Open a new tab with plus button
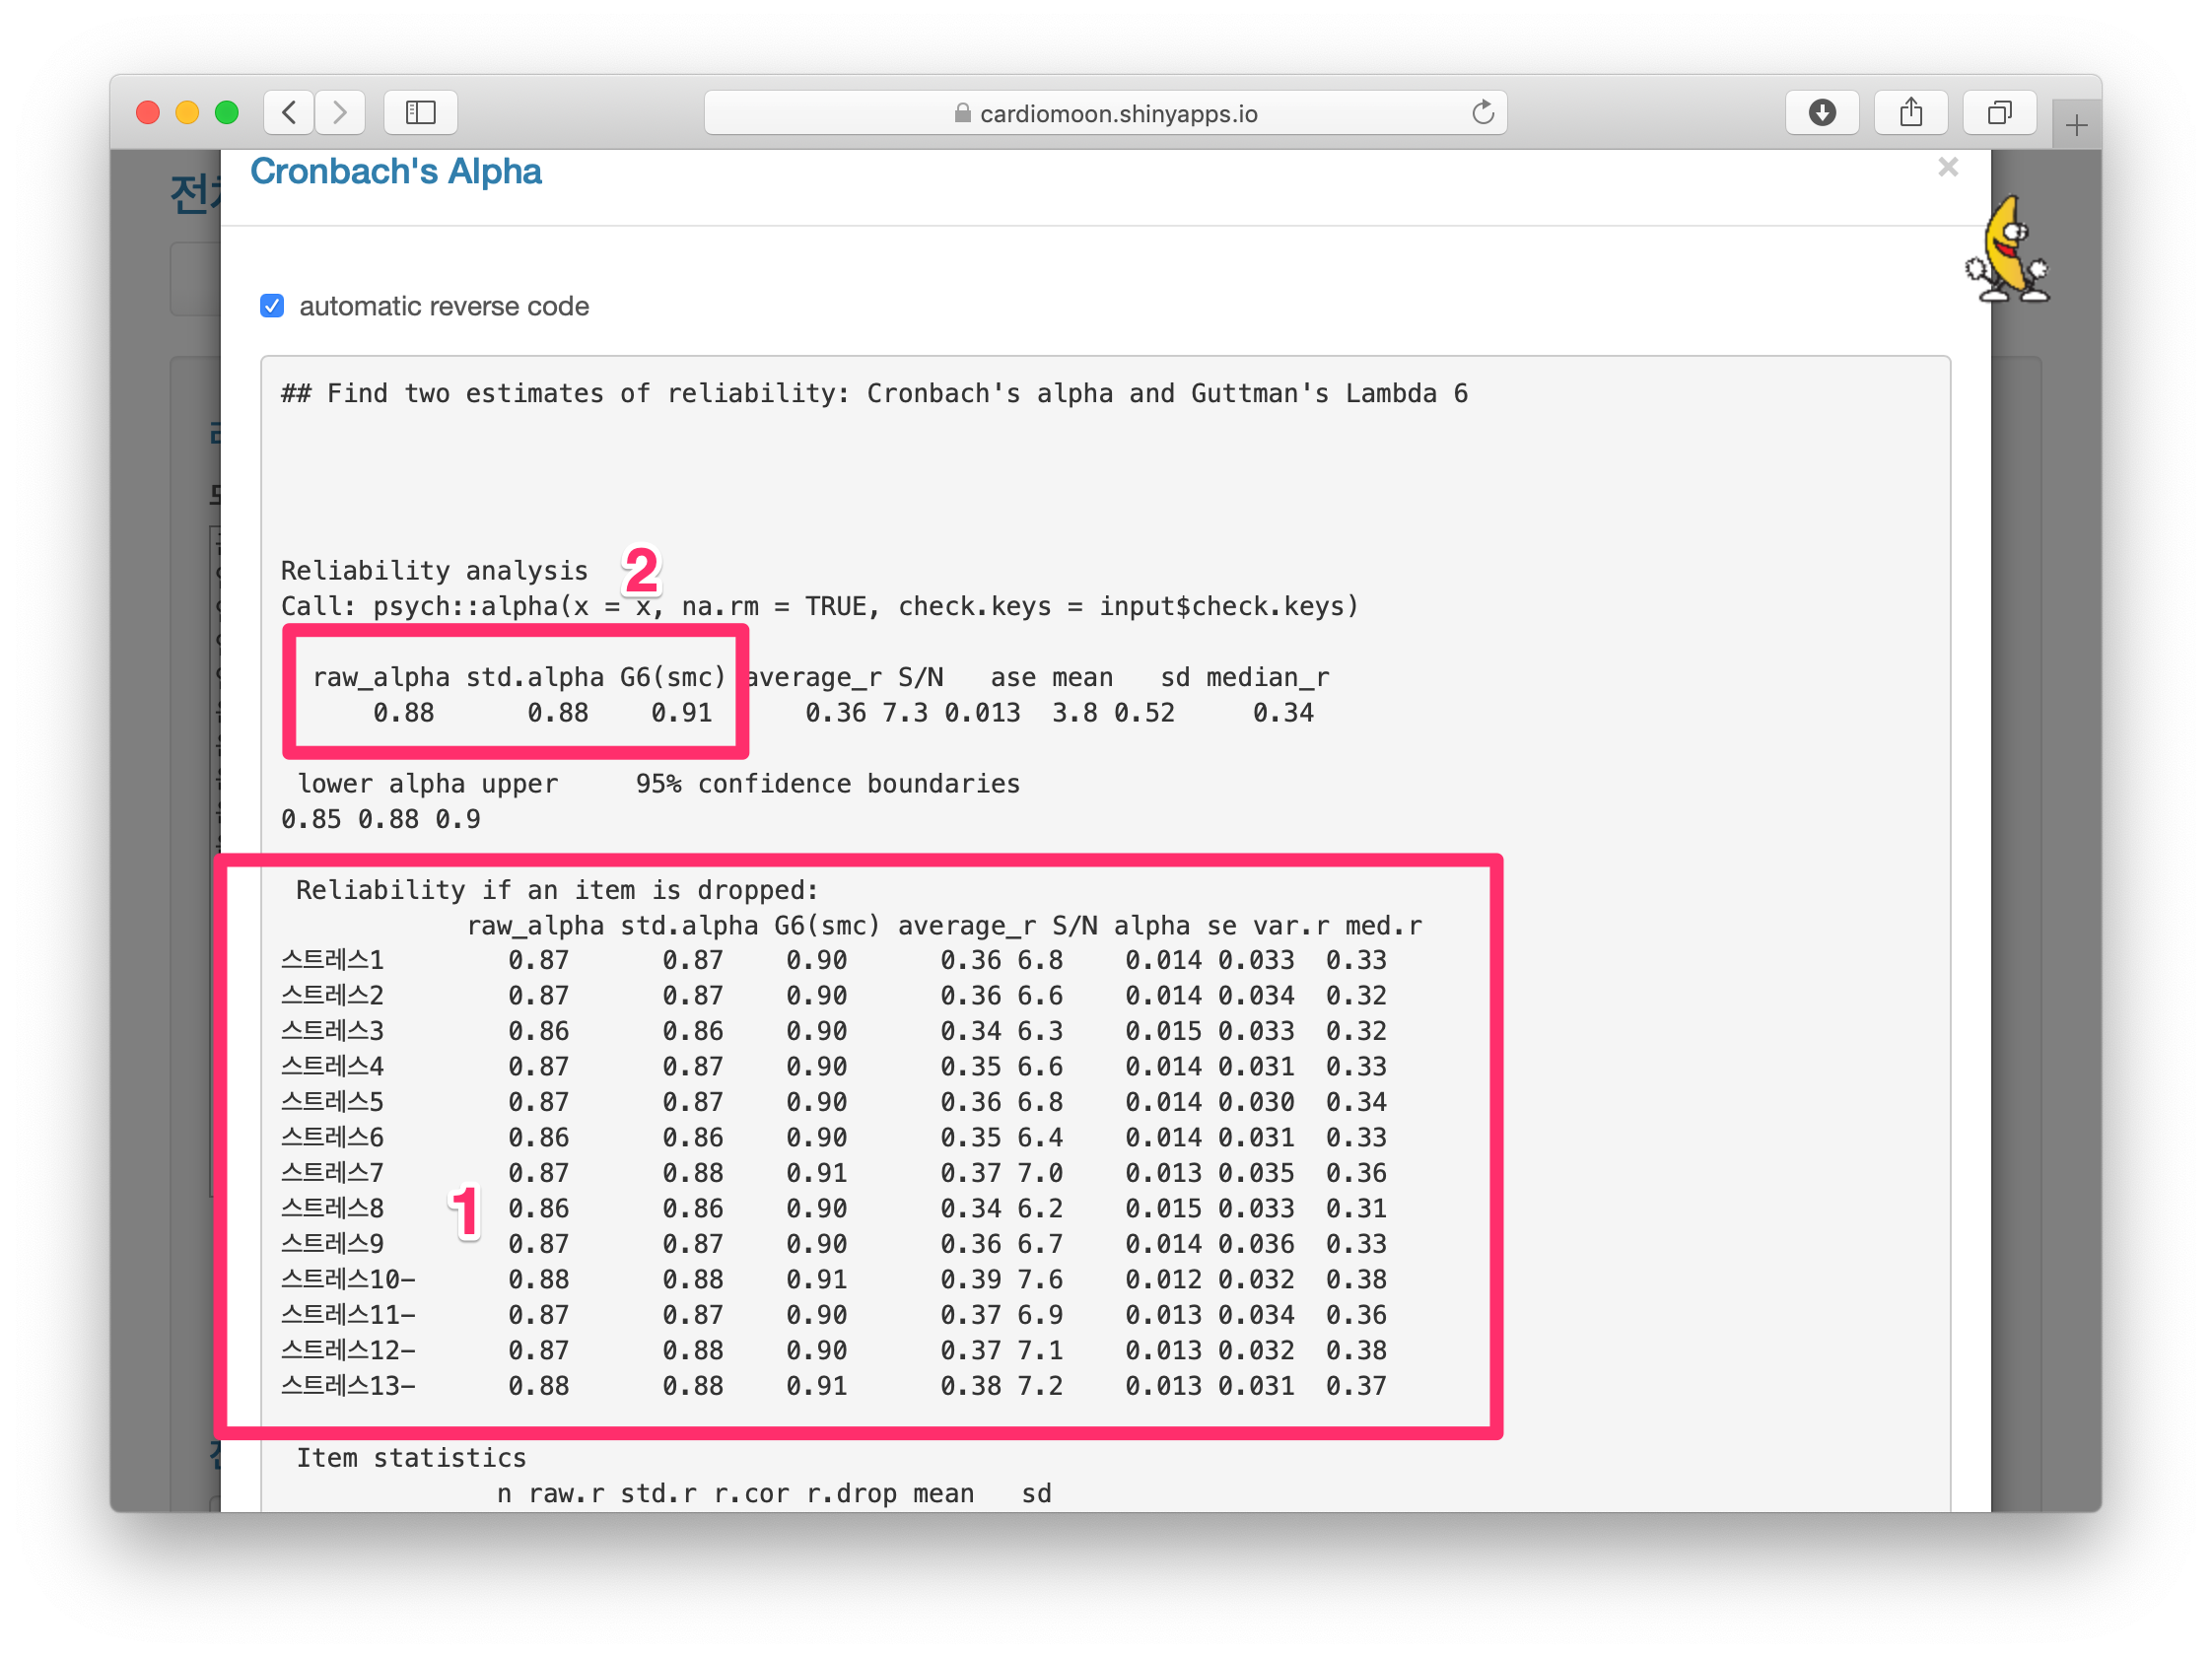This screenshot has height=1658, width=2212. click(x=2076, y=126)
